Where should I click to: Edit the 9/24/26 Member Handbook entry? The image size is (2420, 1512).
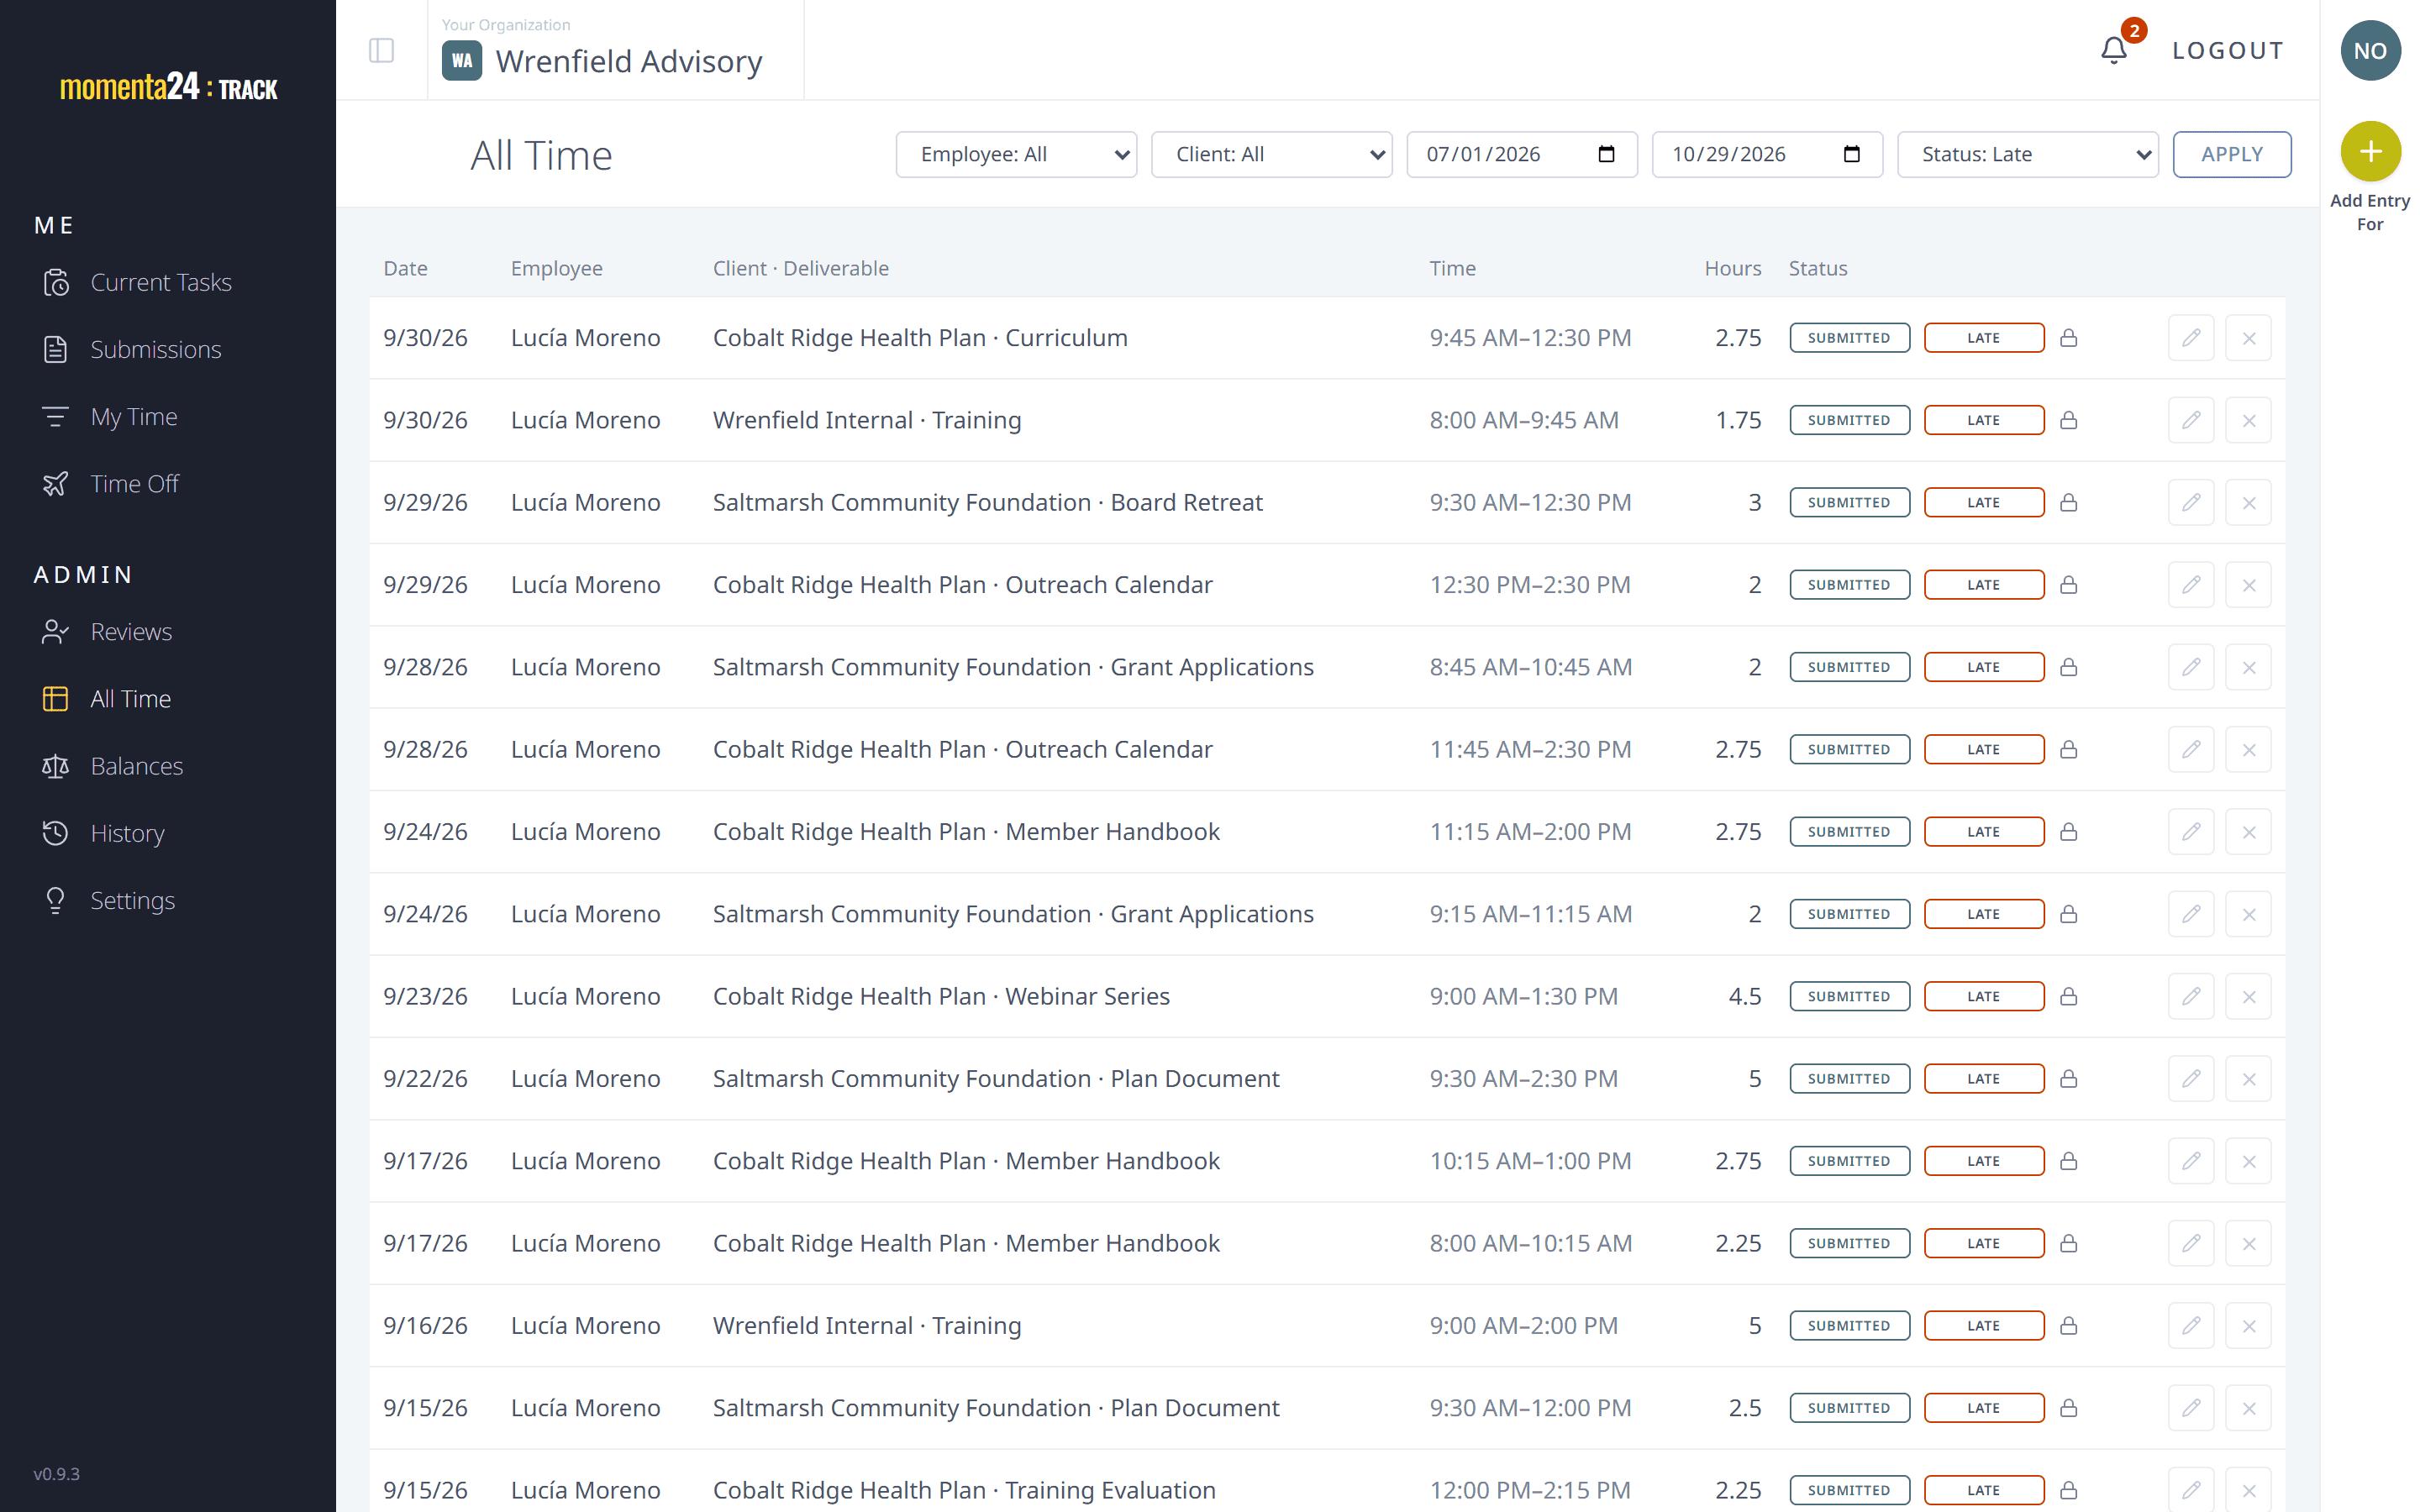point(2190,831)
